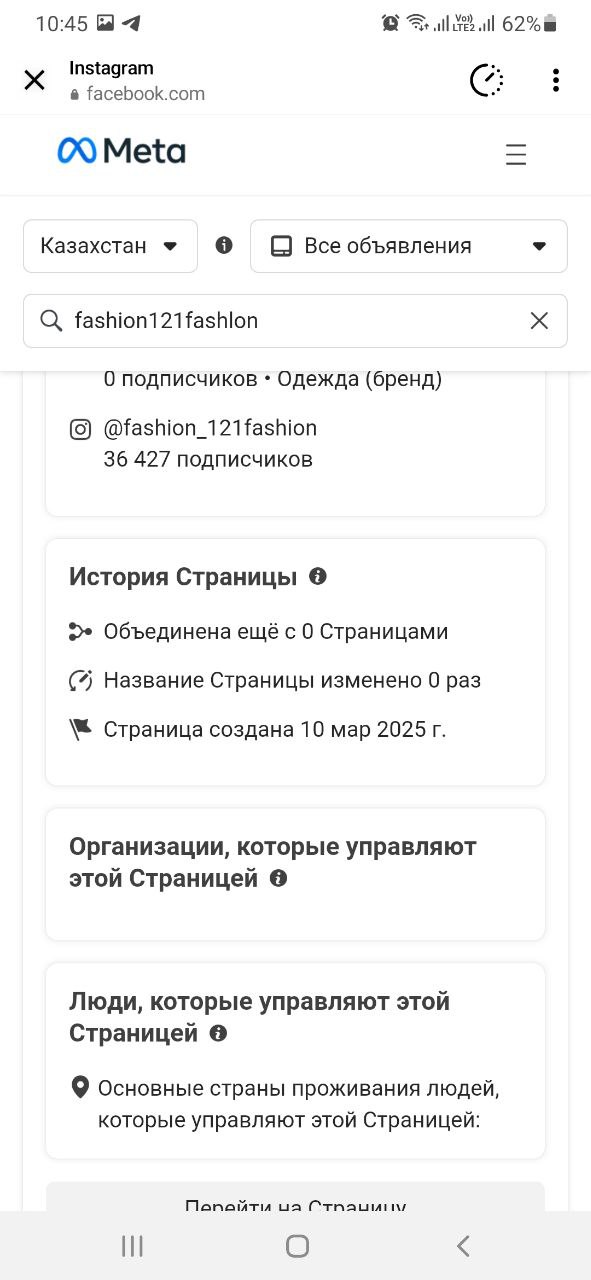The width and height of the screenshot is (591, 1280).
Task: Open the @fashion_121fashion Instagram handle
Action: pyautogui.click(x=210, y=428)
